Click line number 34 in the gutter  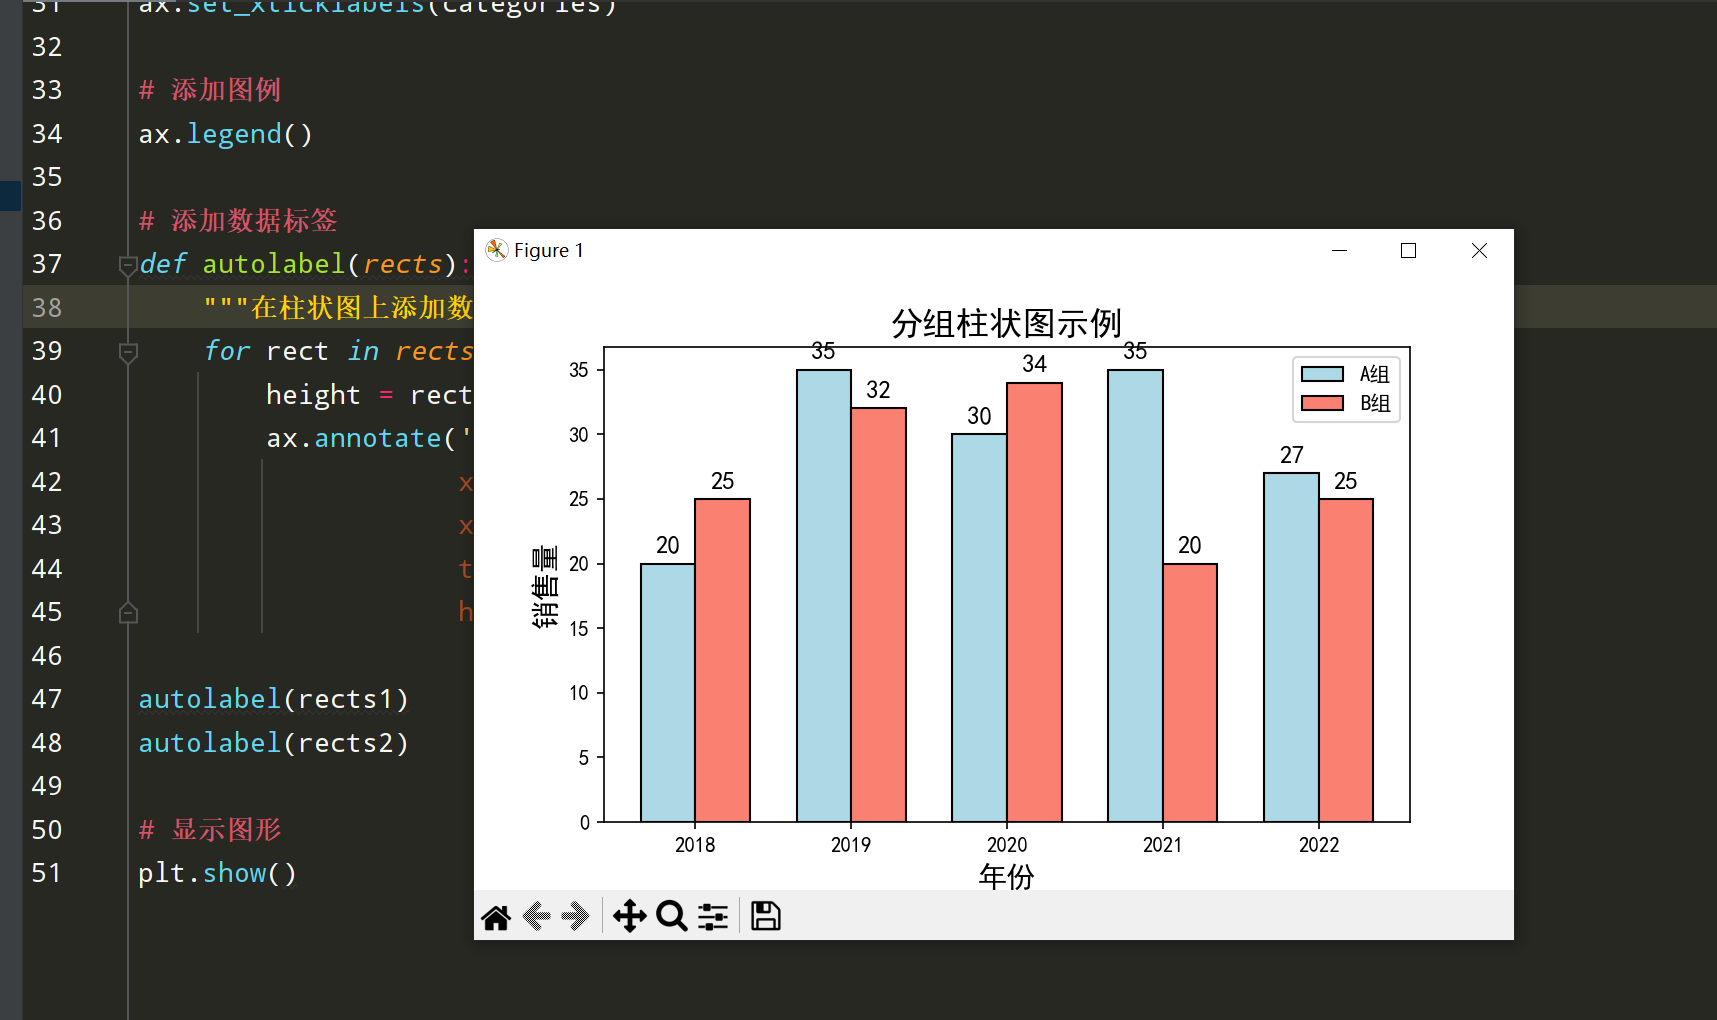47,134
